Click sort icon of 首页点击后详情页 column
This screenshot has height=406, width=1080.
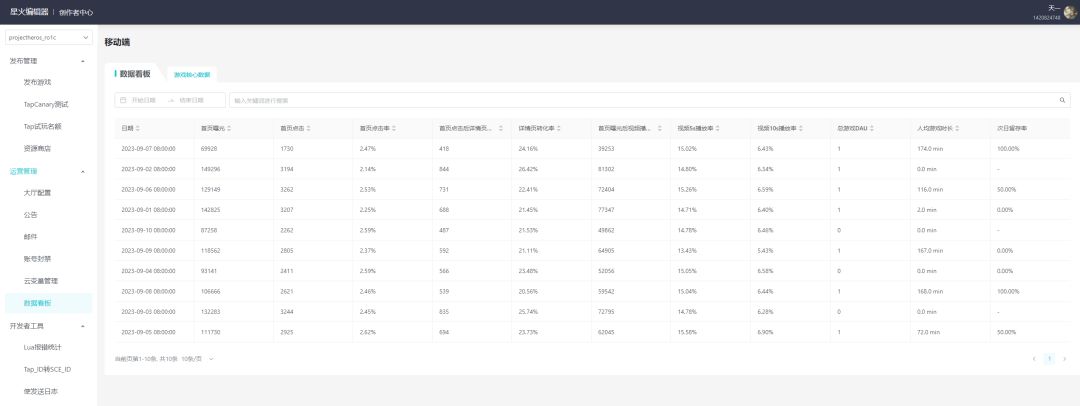(501, 128)
